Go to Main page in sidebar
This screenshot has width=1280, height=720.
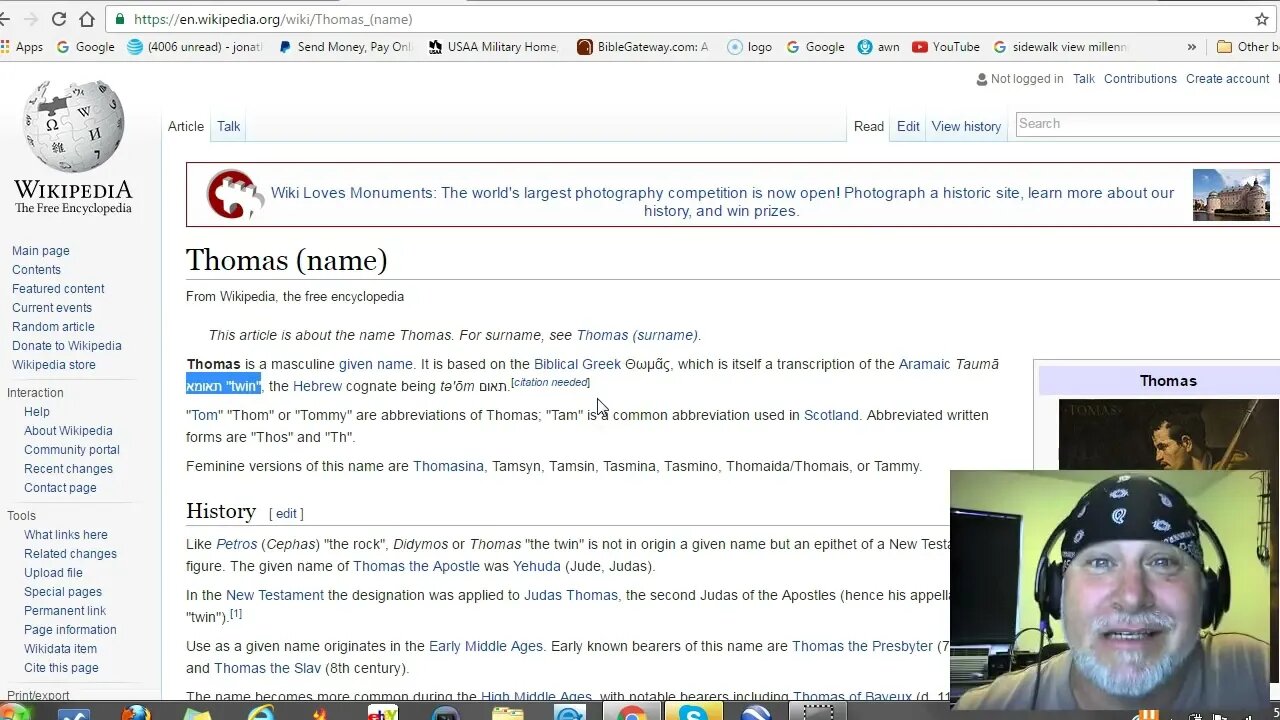[41, 251]
